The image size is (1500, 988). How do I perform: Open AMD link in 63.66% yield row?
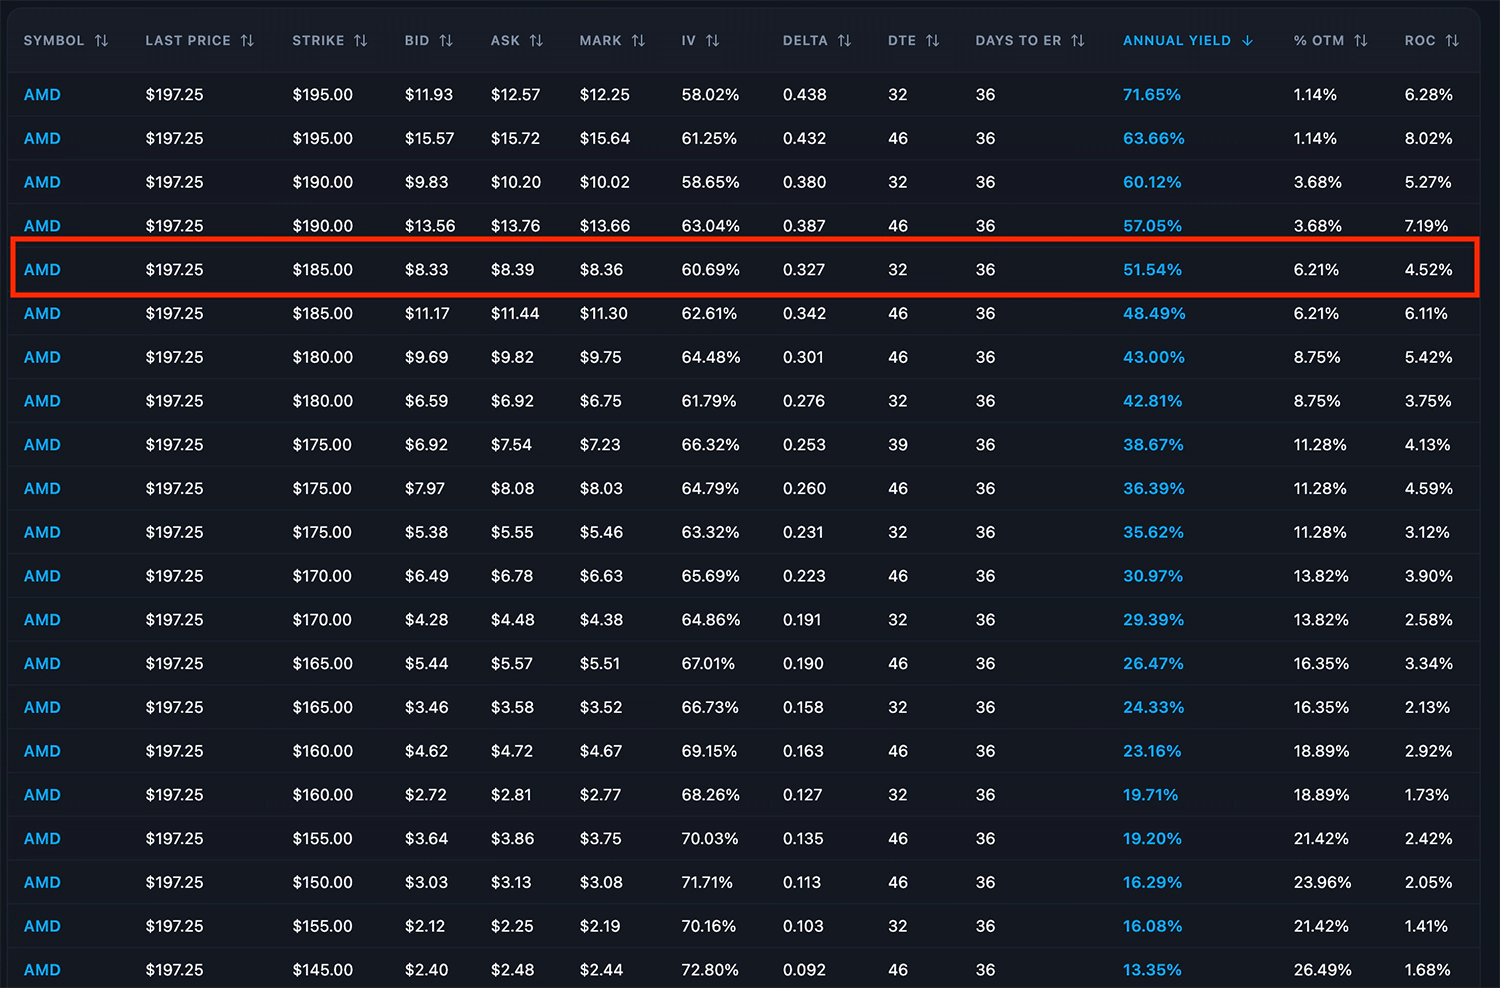[x=42, y=139]
